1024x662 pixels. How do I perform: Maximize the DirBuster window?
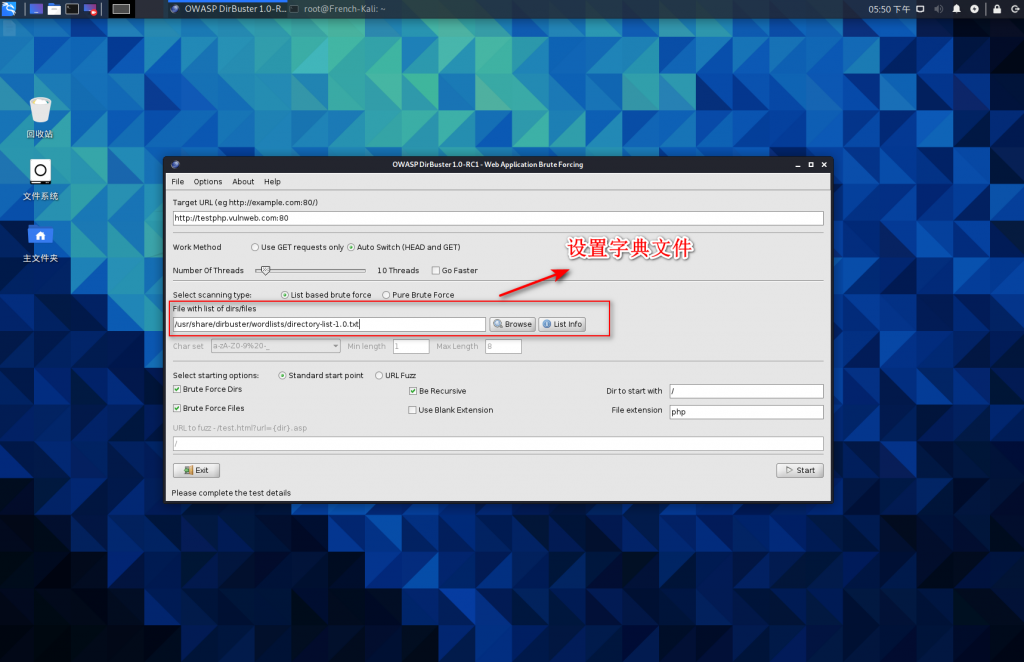click(x=811, y=165)
